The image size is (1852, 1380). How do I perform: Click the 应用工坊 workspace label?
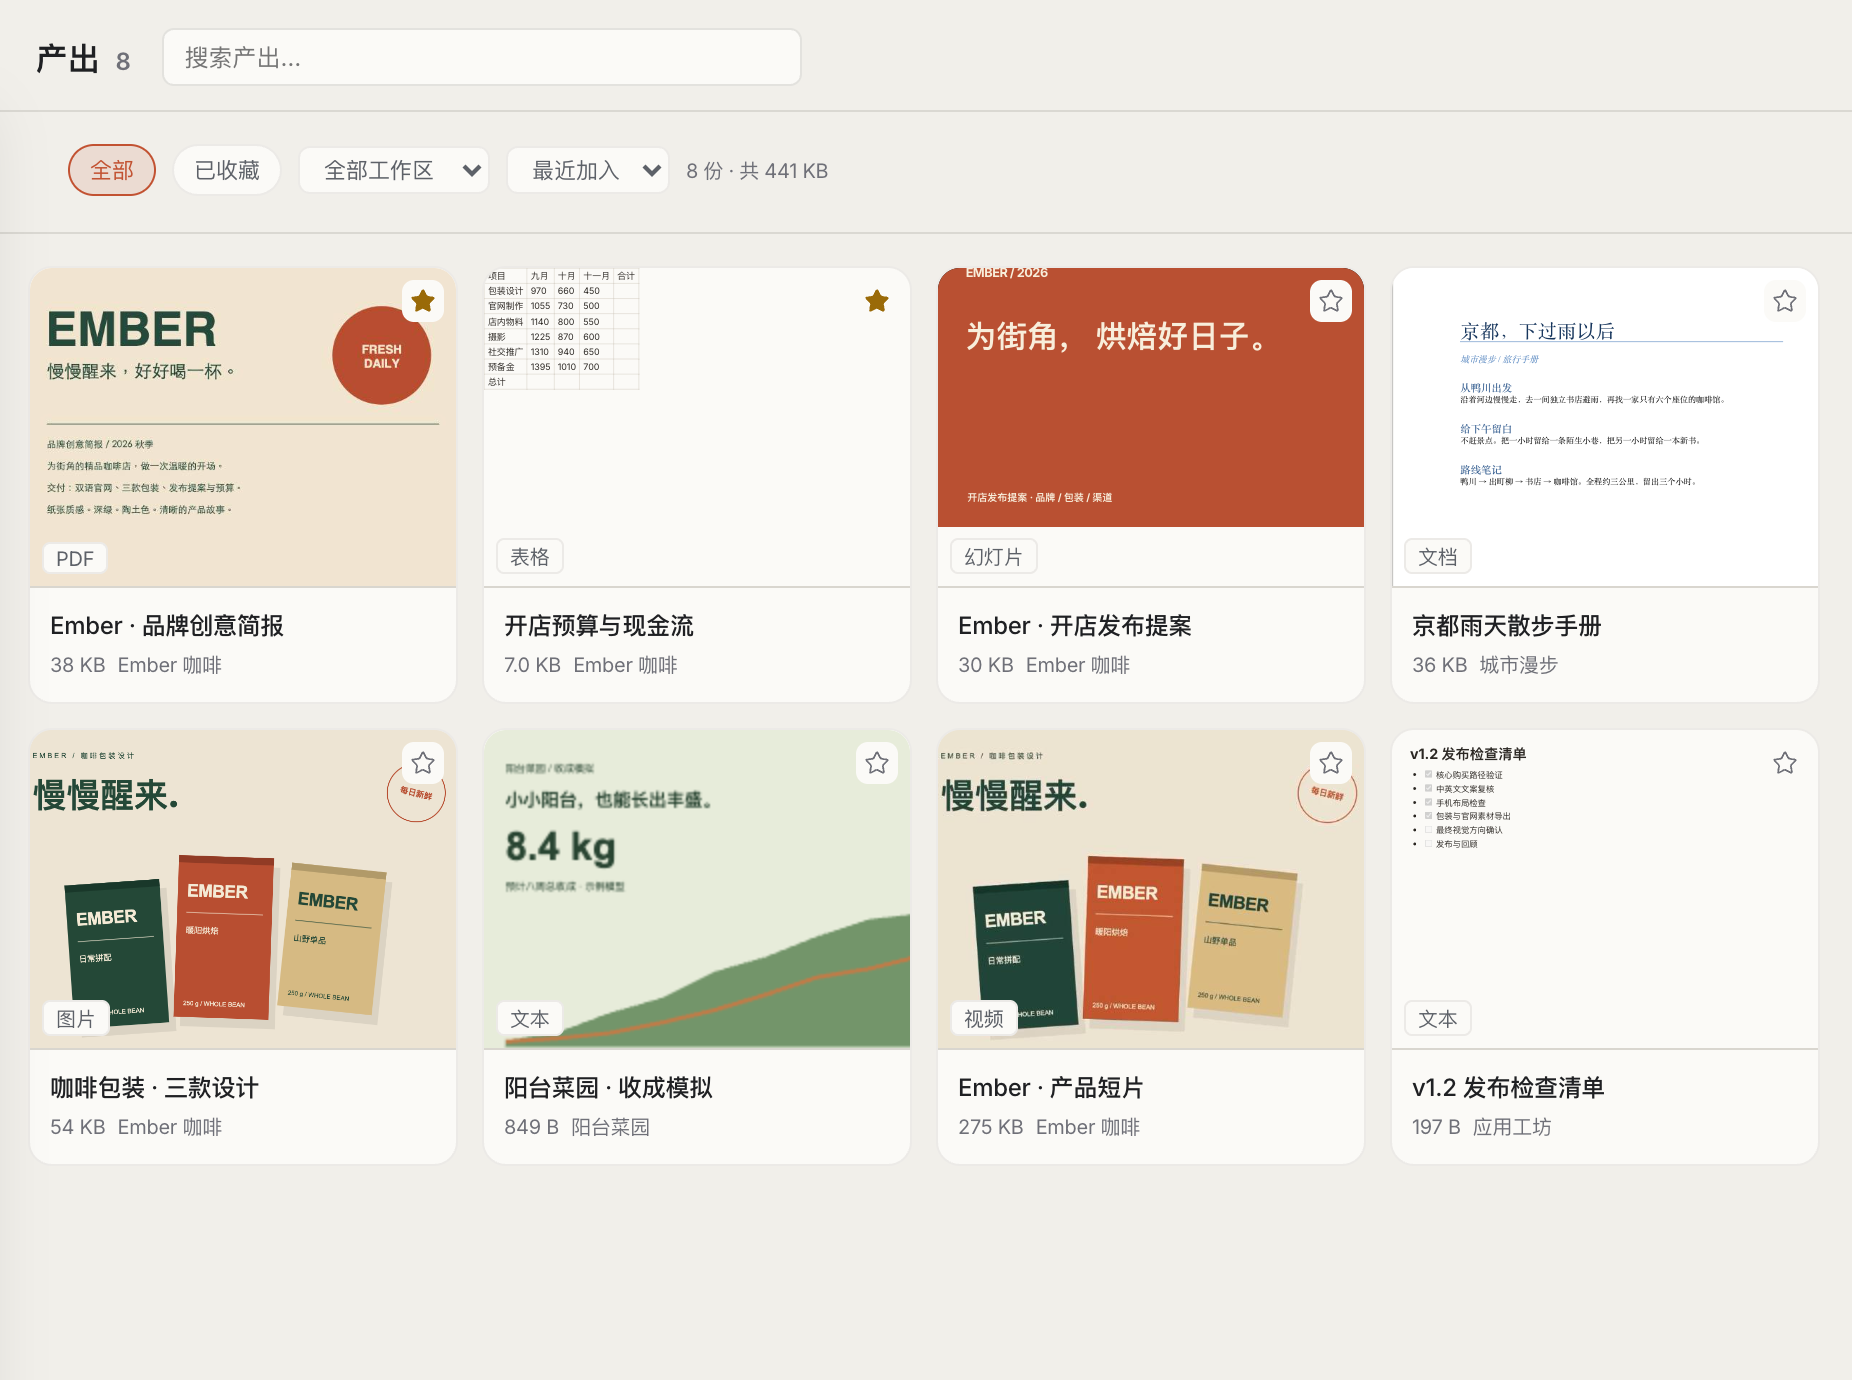[1512, 1127]
